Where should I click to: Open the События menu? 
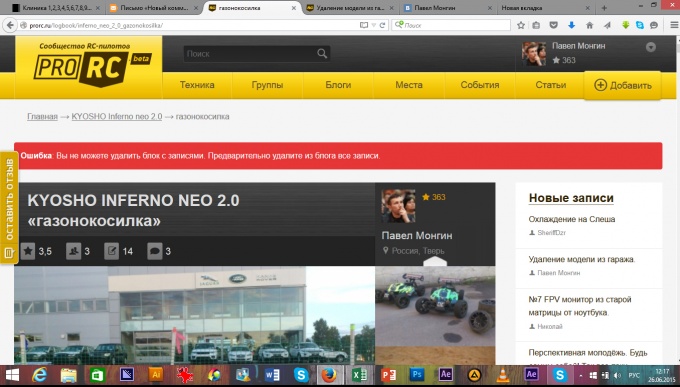click(480, 85)
